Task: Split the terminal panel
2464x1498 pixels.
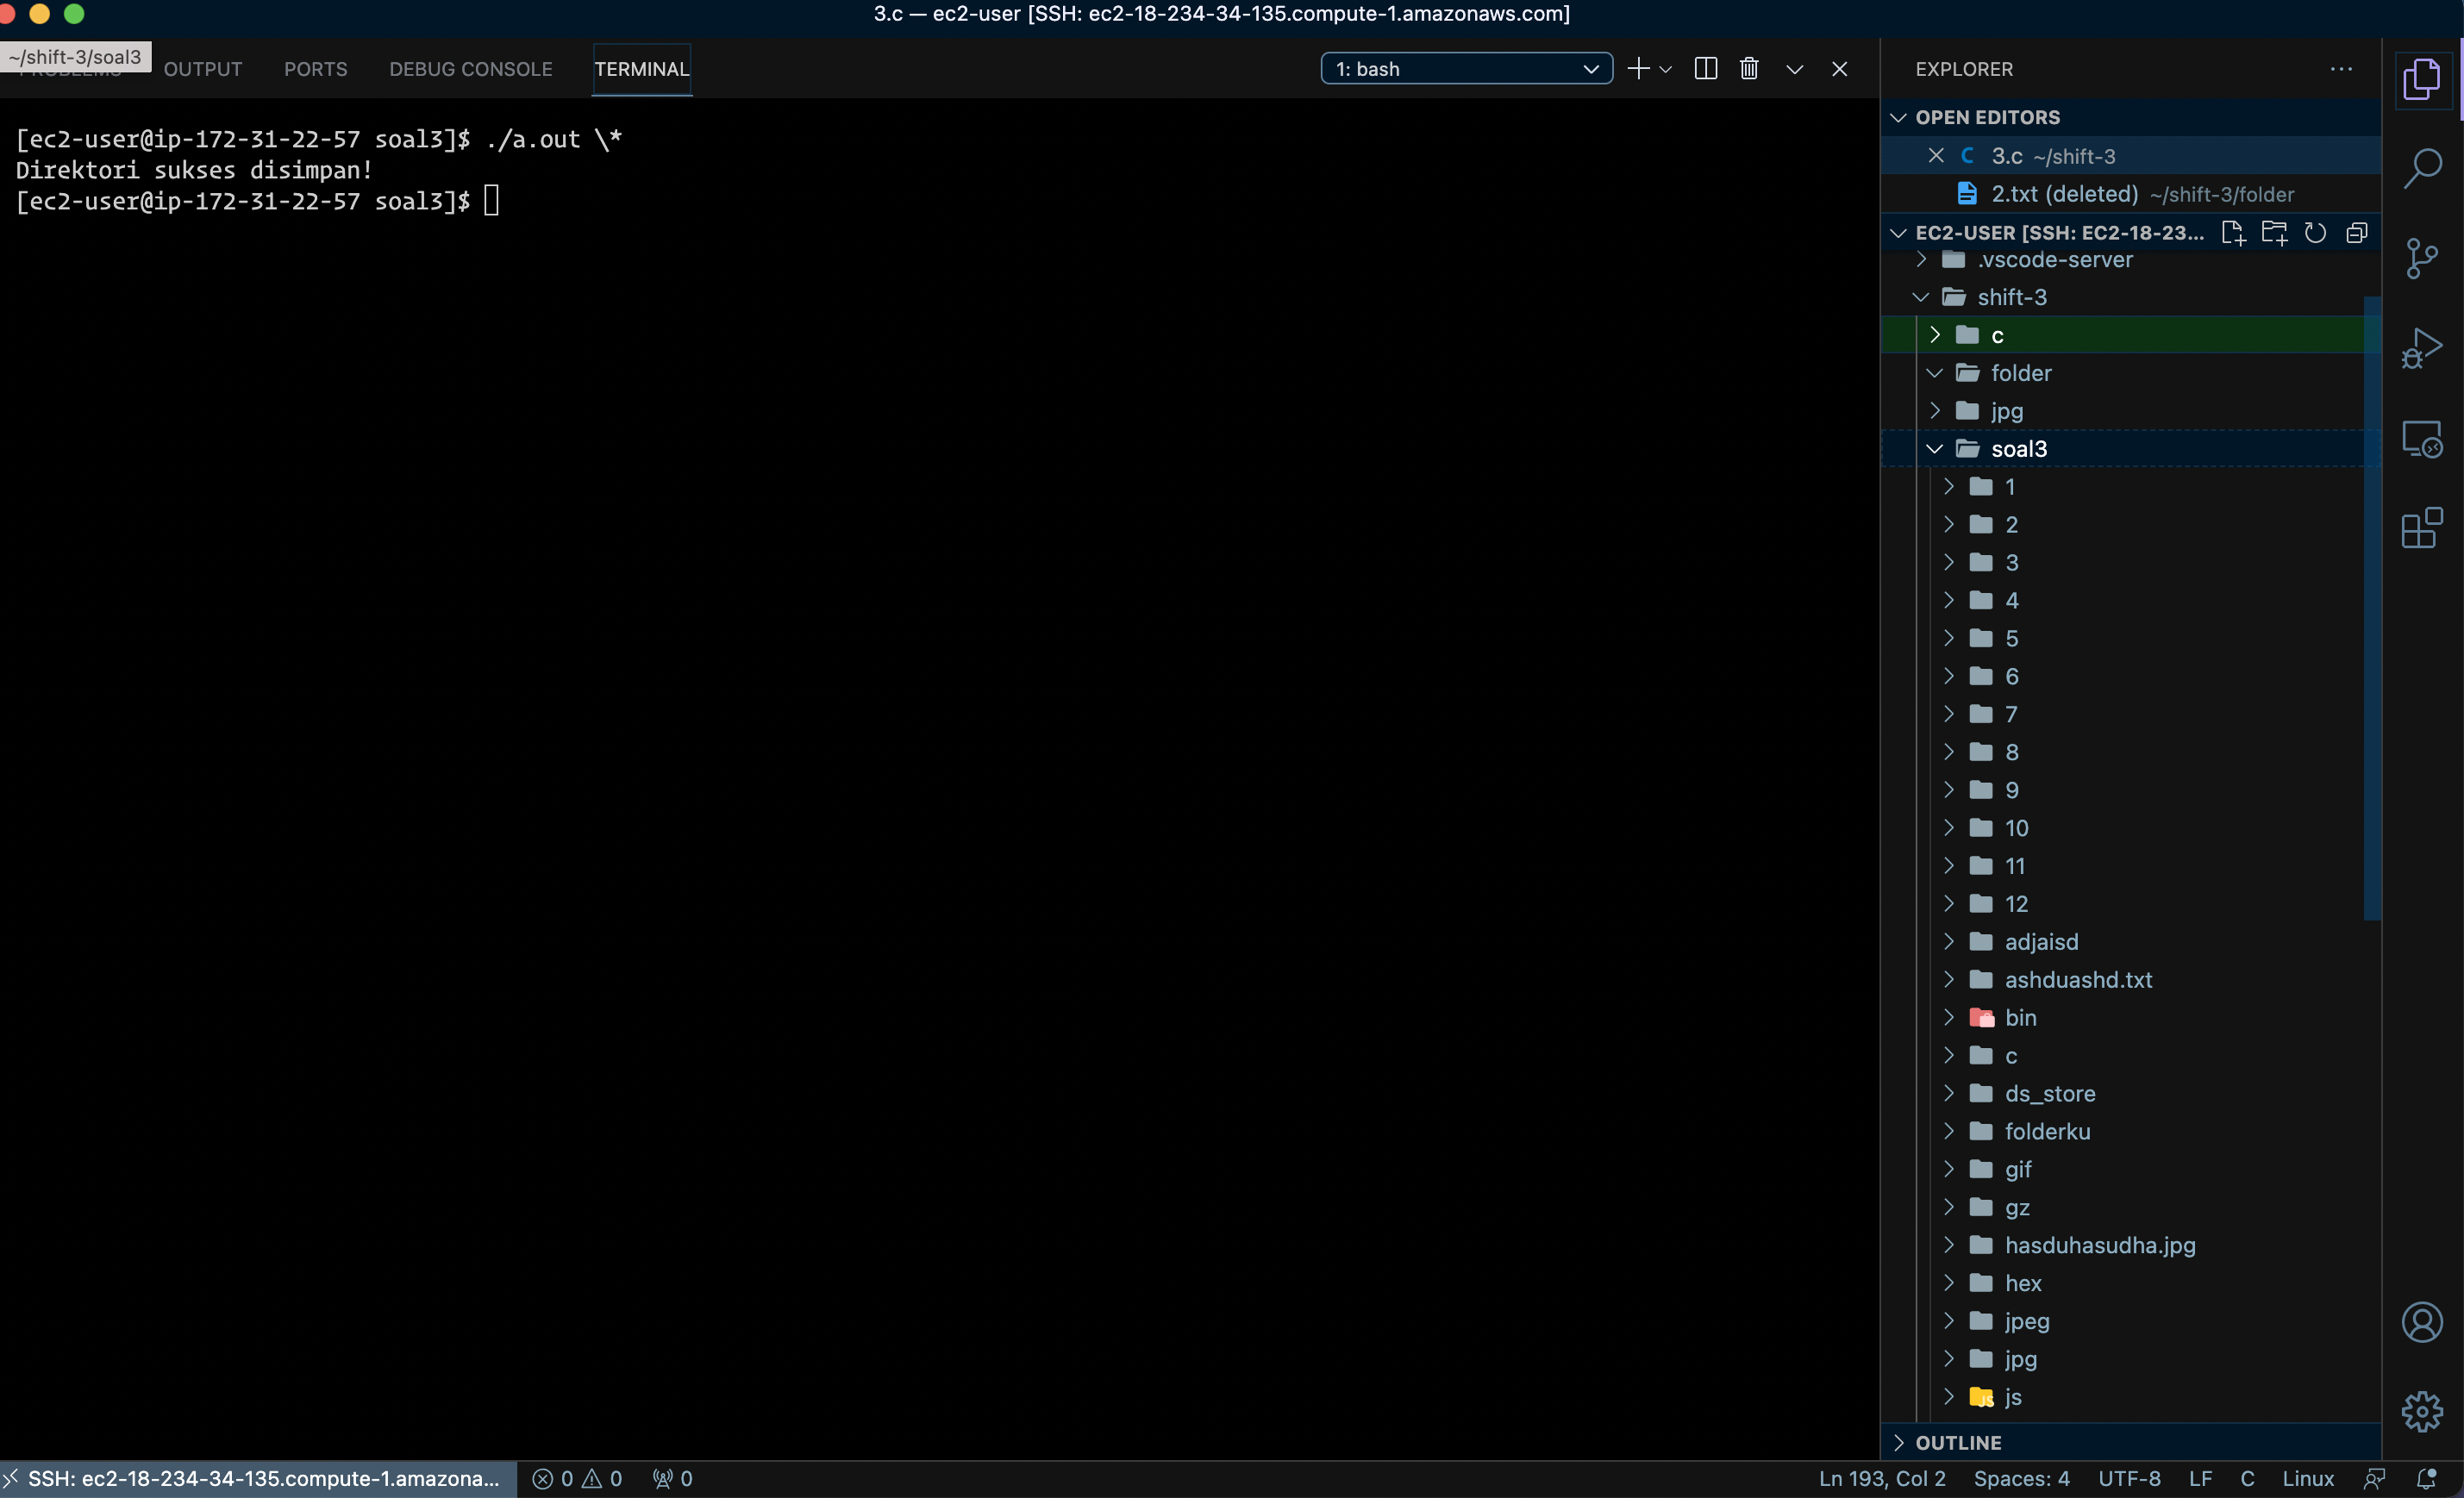Action: pos(1705,69)
